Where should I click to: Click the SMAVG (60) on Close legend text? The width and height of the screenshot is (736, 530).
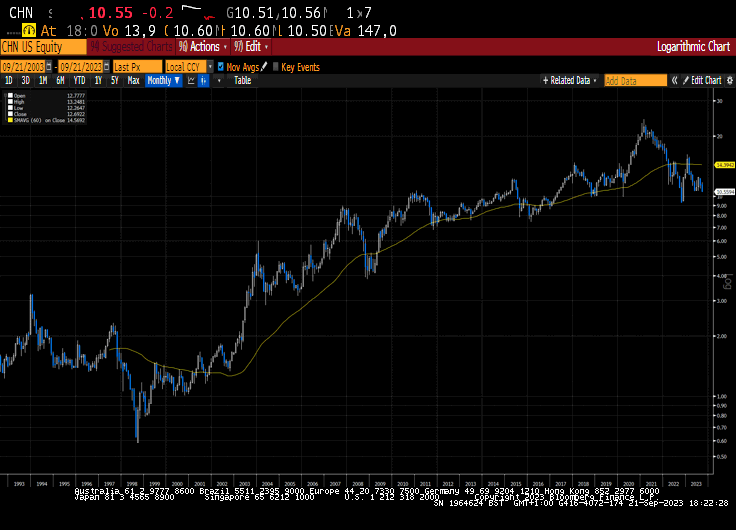click(x=39, y=120)
